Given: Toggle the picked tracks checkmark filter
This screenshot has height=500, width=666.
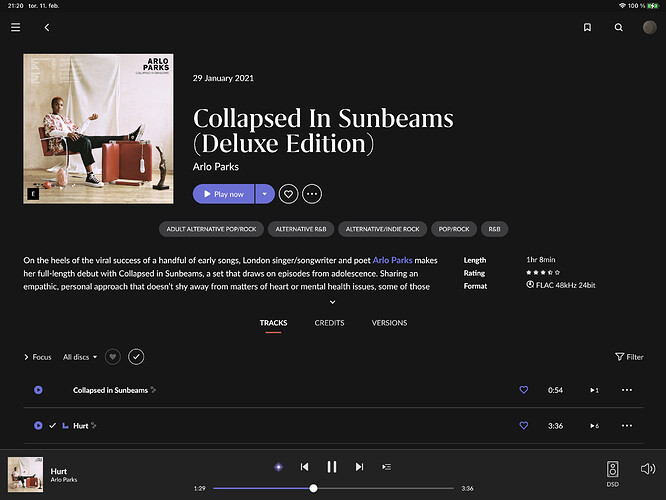Looking at the screenshot, I should pos(136,357).
